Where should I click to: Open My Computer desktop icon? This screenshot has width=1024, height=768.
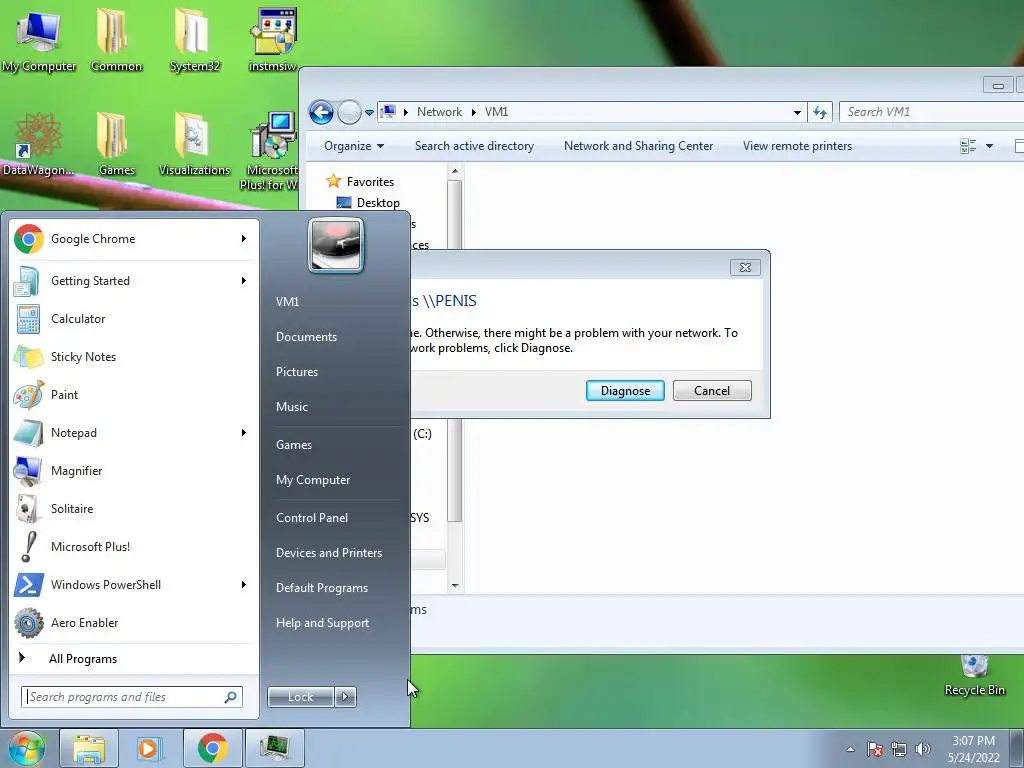coord(39,40)
